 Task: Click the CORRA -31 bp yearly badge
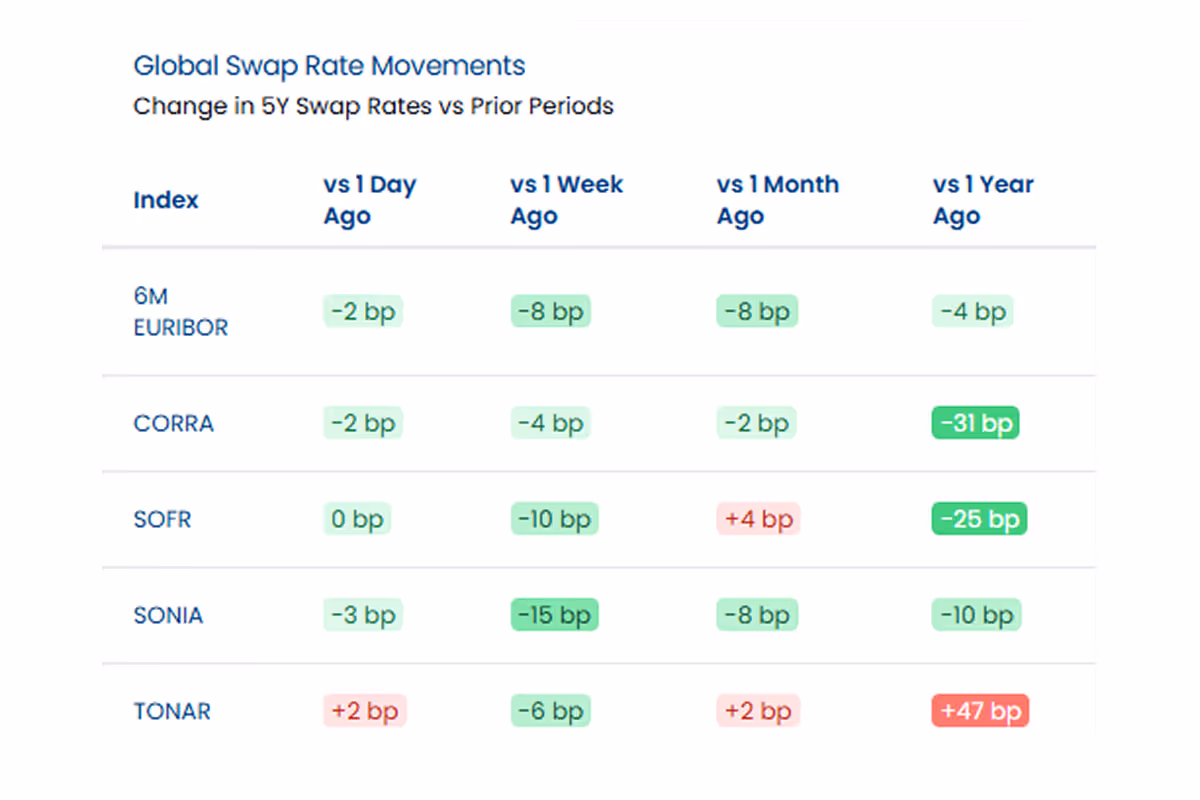(975, 423)
